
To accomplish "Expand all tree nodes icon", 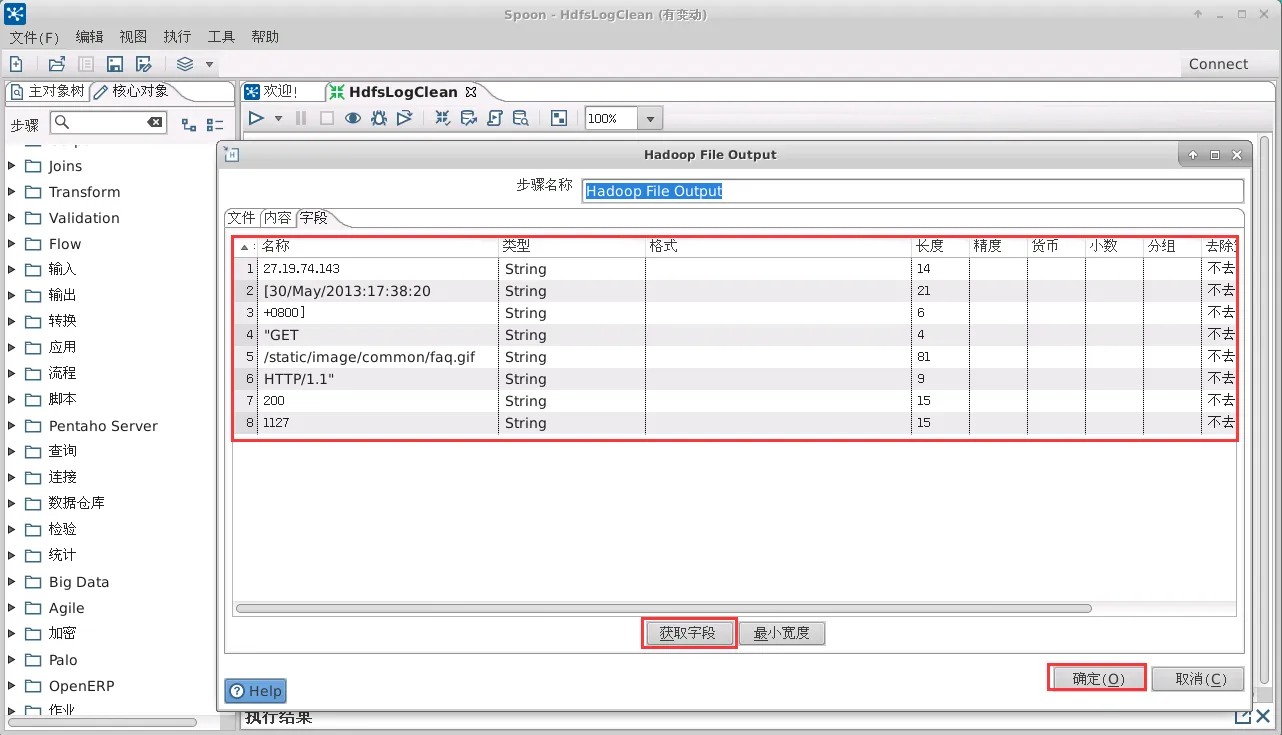I will coord(189,125).
